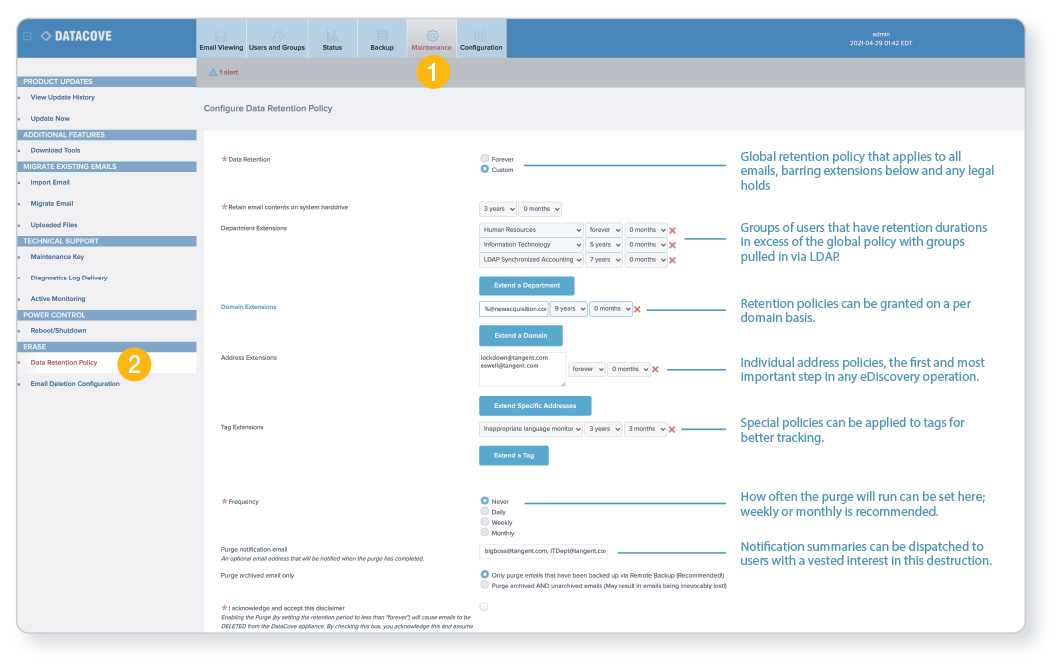Open the LDAP Accounting 7 years dropdown
This screenshot has height=668, width=1056.
click(603, 259)
